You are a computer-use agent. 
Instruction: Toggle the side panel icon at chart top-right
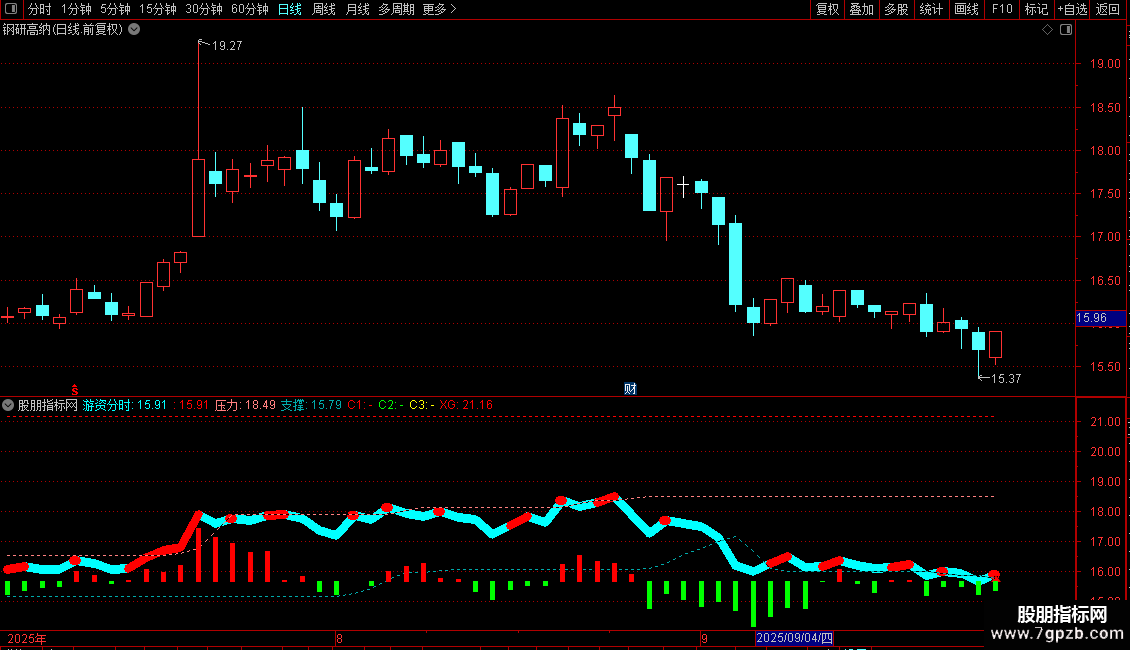(x=1066, y=30)
